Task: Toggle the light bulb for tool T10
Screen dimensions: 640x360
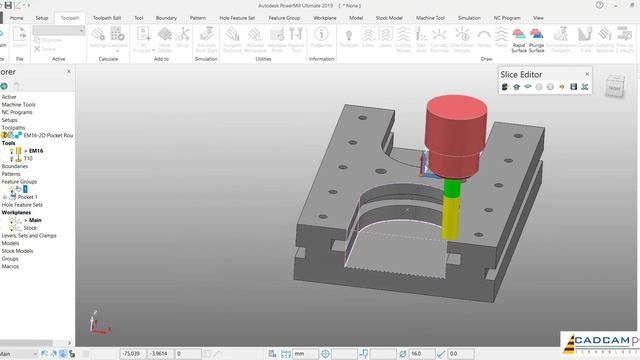Action: tap(11, 158)
